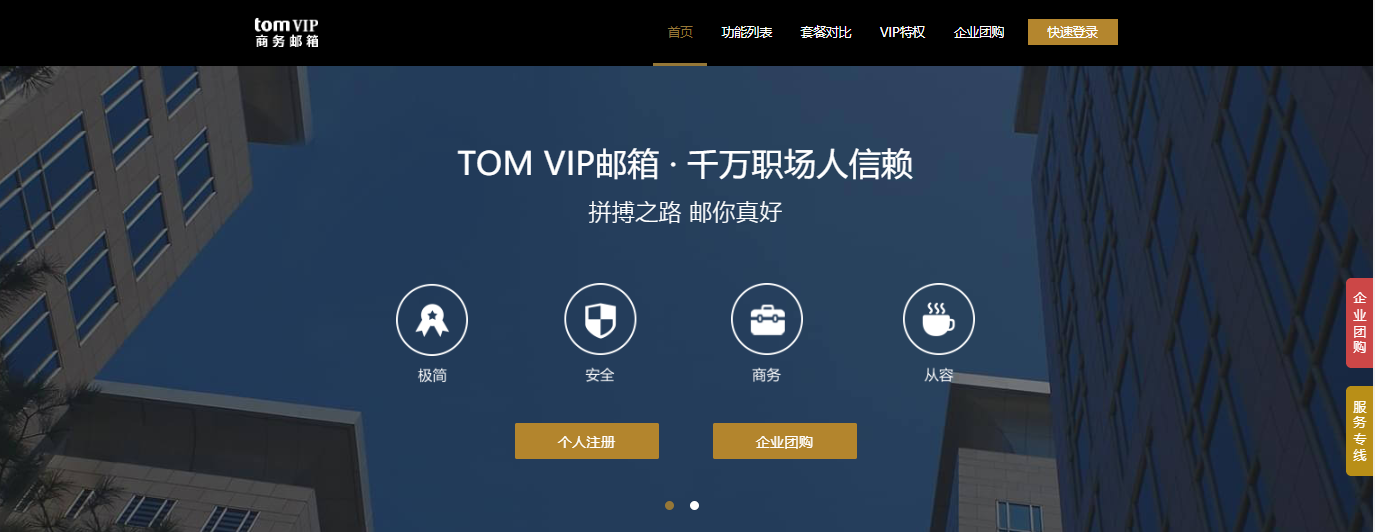Select the second white carousel dot
The width and height of the screenshot is (1375, 532).
point(694,505)
